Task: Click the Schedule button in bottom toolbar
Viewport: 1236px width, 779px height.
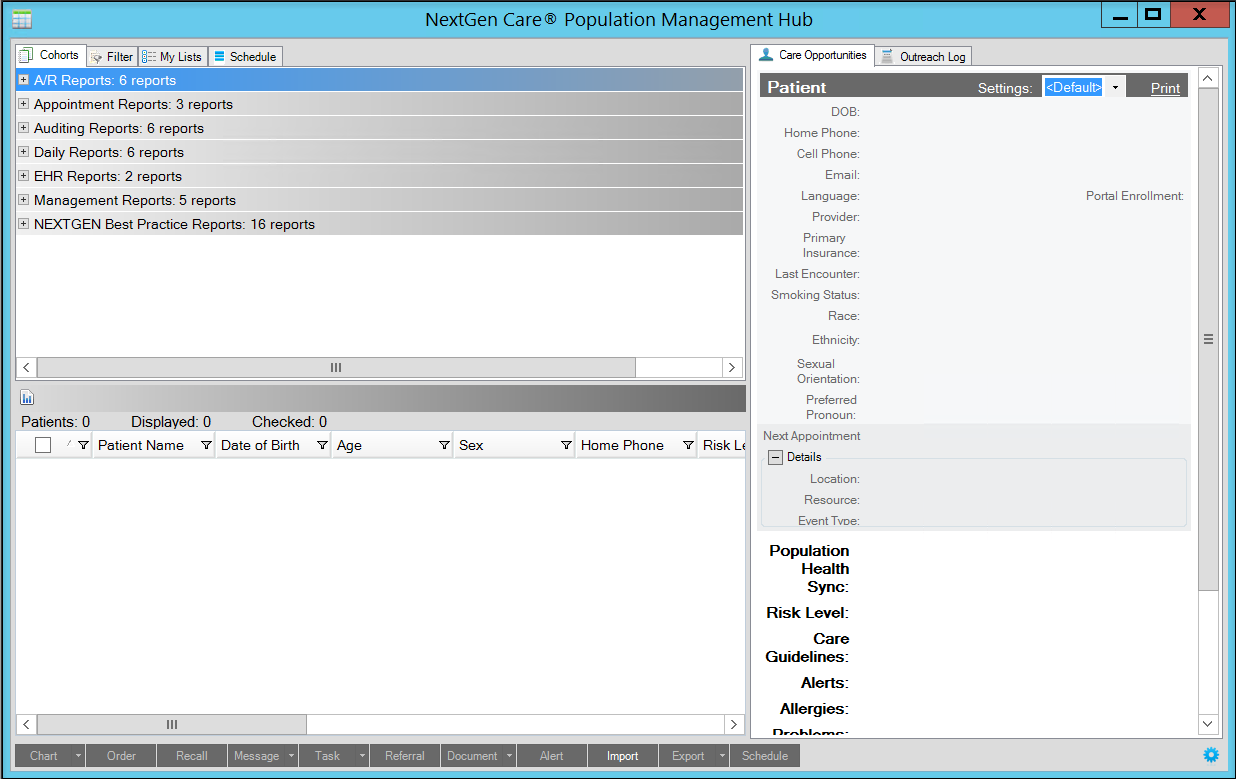Action: [x=765, y=756]
